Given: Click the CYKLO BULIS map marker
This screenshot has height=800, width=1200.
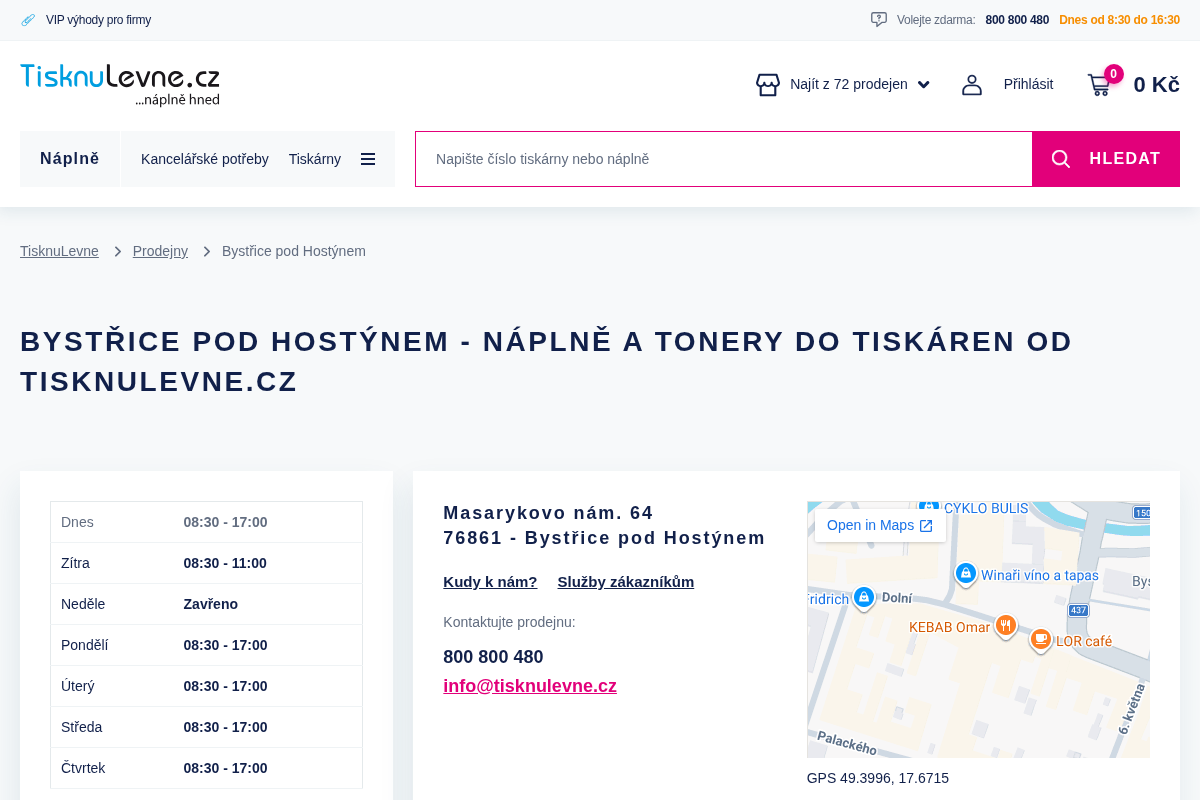Looking at the screenshot, I should [928, 507].
